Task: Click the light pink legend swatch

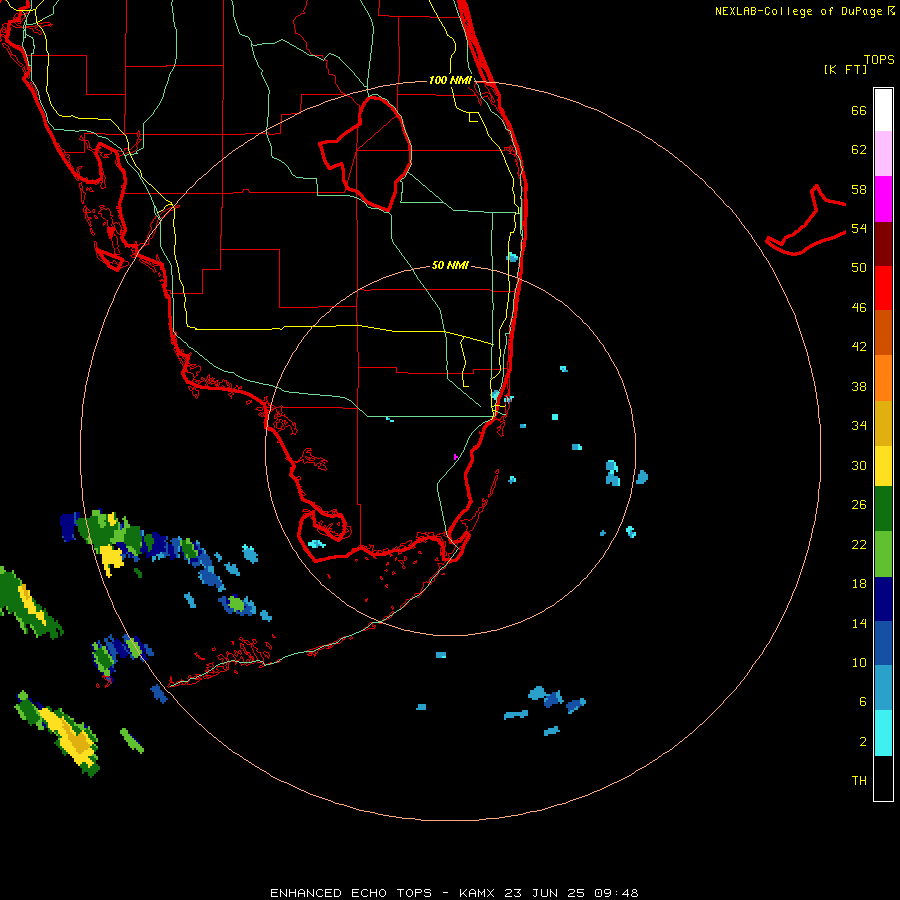Action: (x=883, y=154)
